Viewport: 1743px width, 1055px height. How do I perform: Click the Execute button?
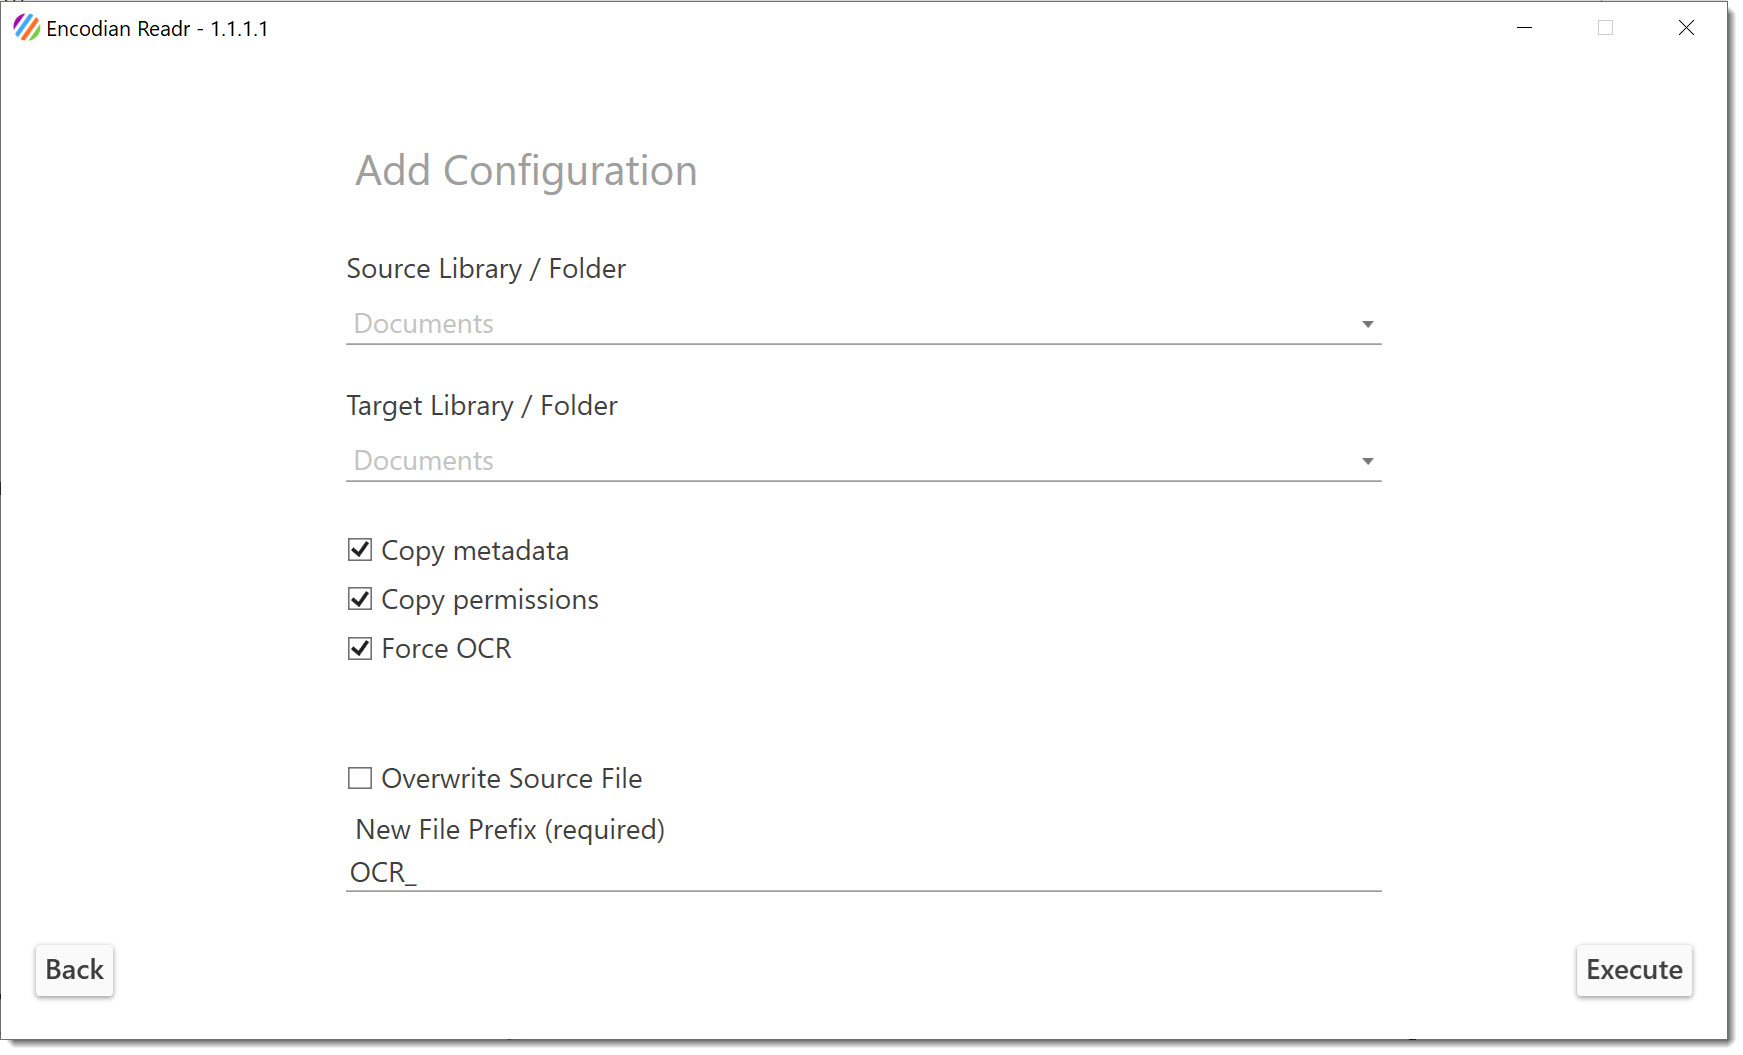pos(1634,970)
